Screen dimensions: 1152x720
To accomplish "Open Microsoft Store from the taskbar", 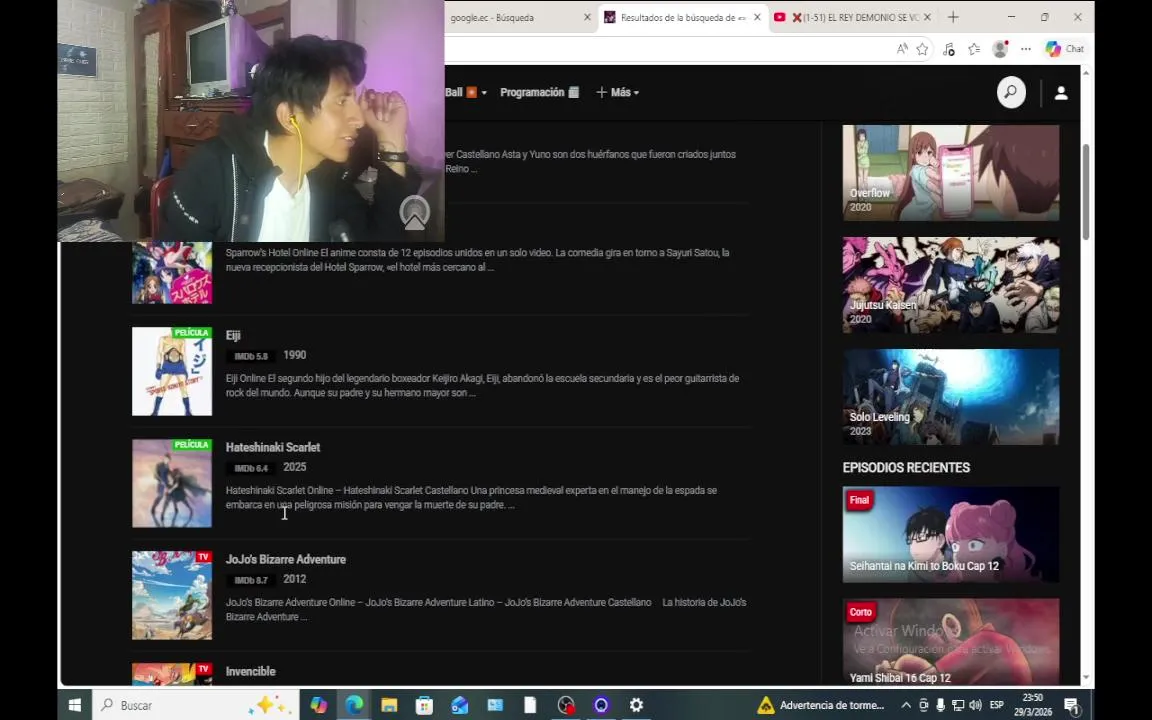I will (x=425, y=705).
